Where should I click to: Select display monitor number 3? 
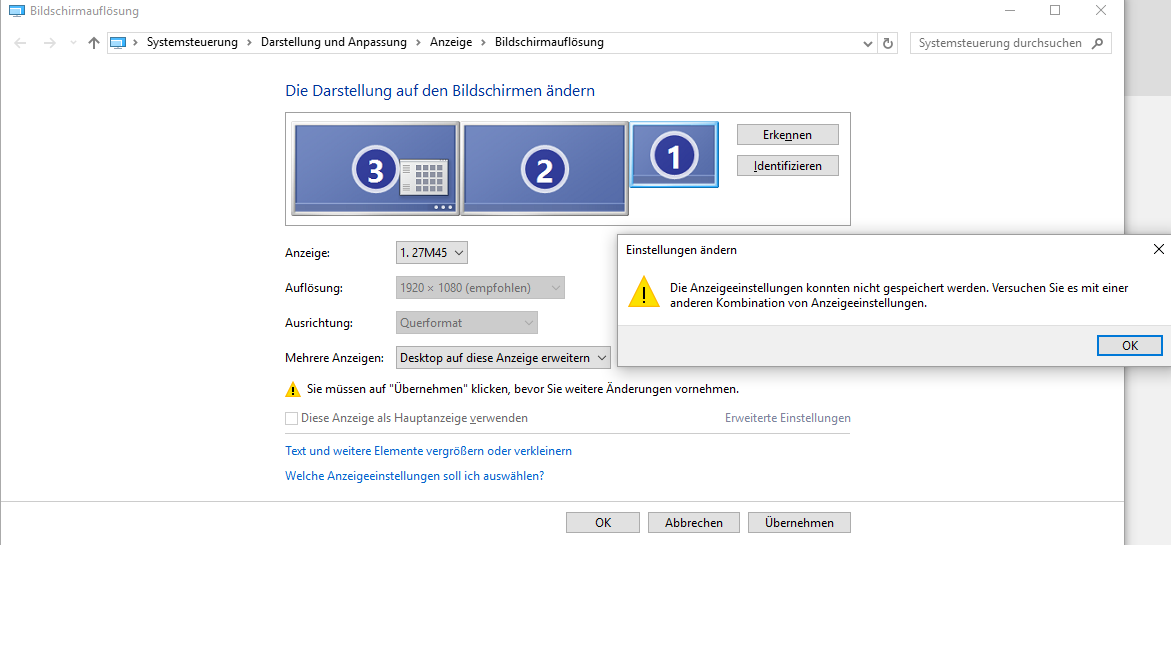375,169
